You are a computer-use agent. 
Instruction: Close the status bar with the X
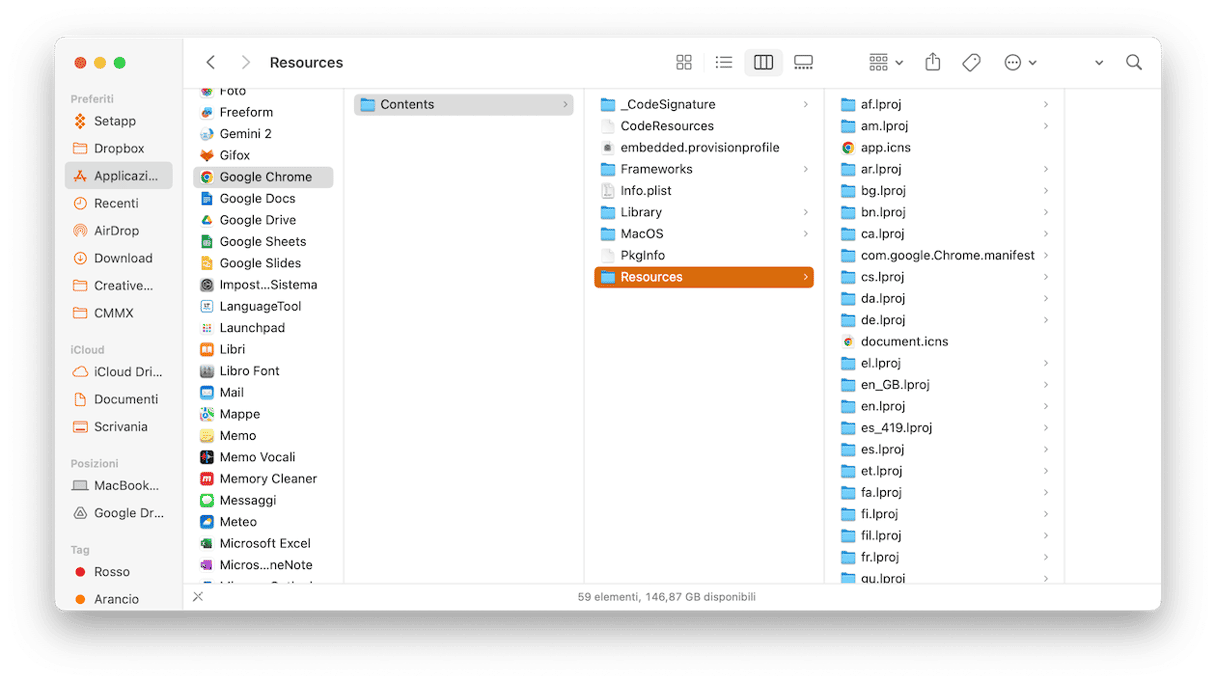coord(198,597)
